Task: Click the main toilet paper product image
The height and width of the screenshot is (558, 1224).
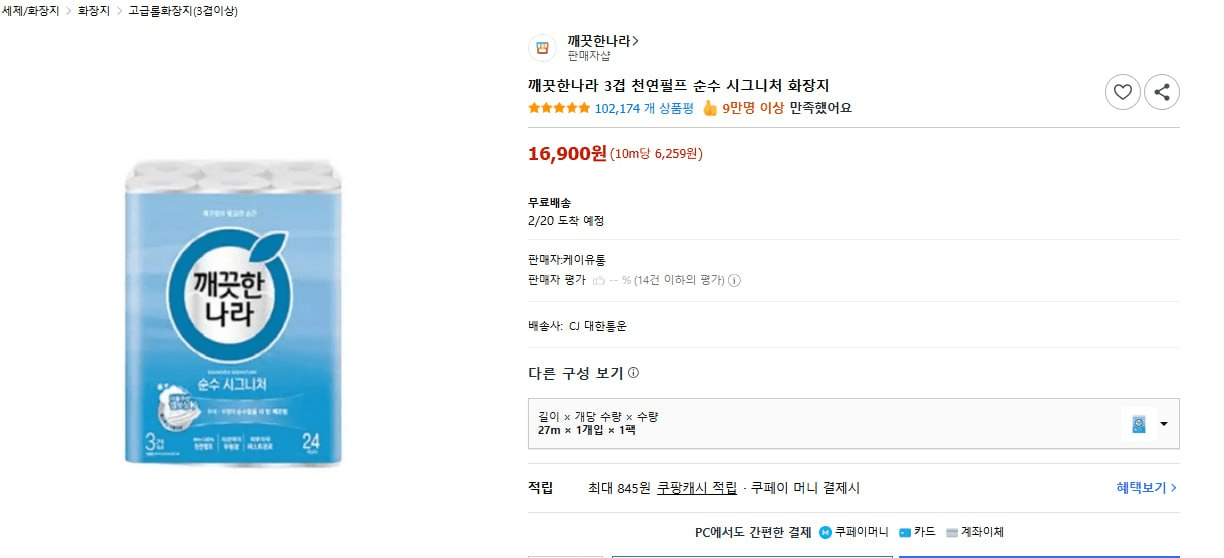Action: click(x=233, y=312)
